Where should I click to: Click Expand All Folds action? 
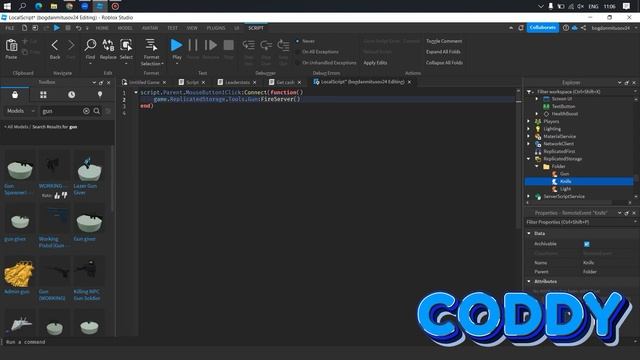coord(443,52)
